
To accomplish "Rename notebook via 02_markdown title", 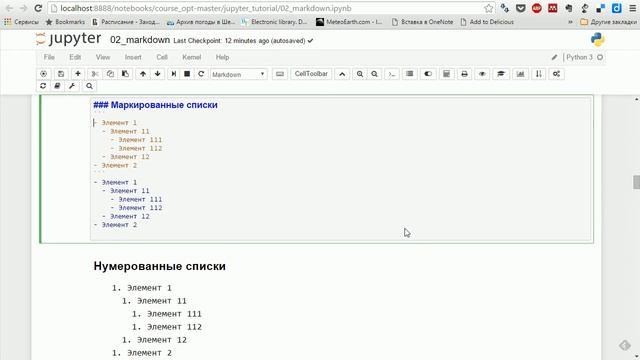I will [140, 40].
